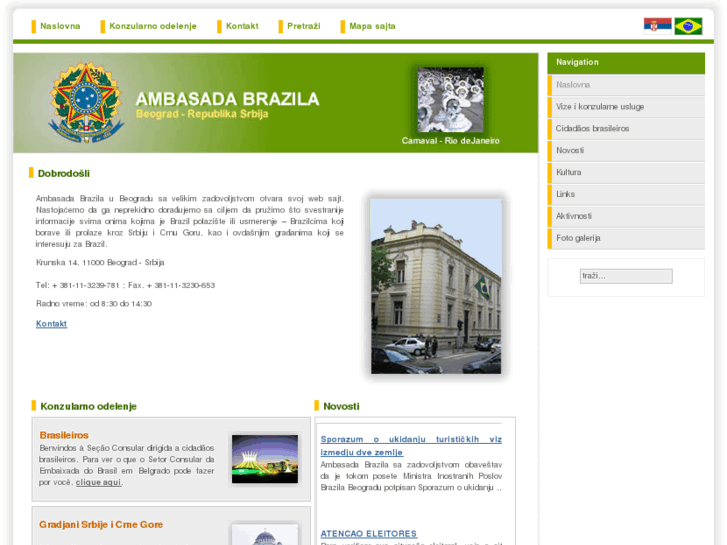The image size is (727, 545).
Task: Open Links in the Navigation sidebar
Action: click(x=626, y=194)
